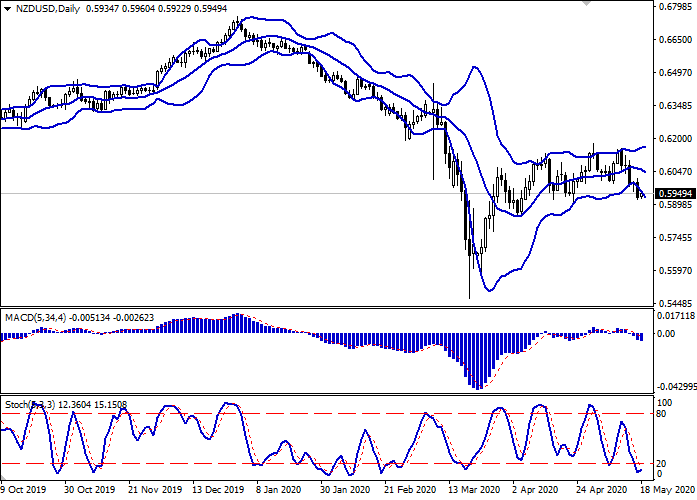The image size is (697, 500).
Task: Click the small arrow icon before NZDUSD title
Action: click(8, 8)
